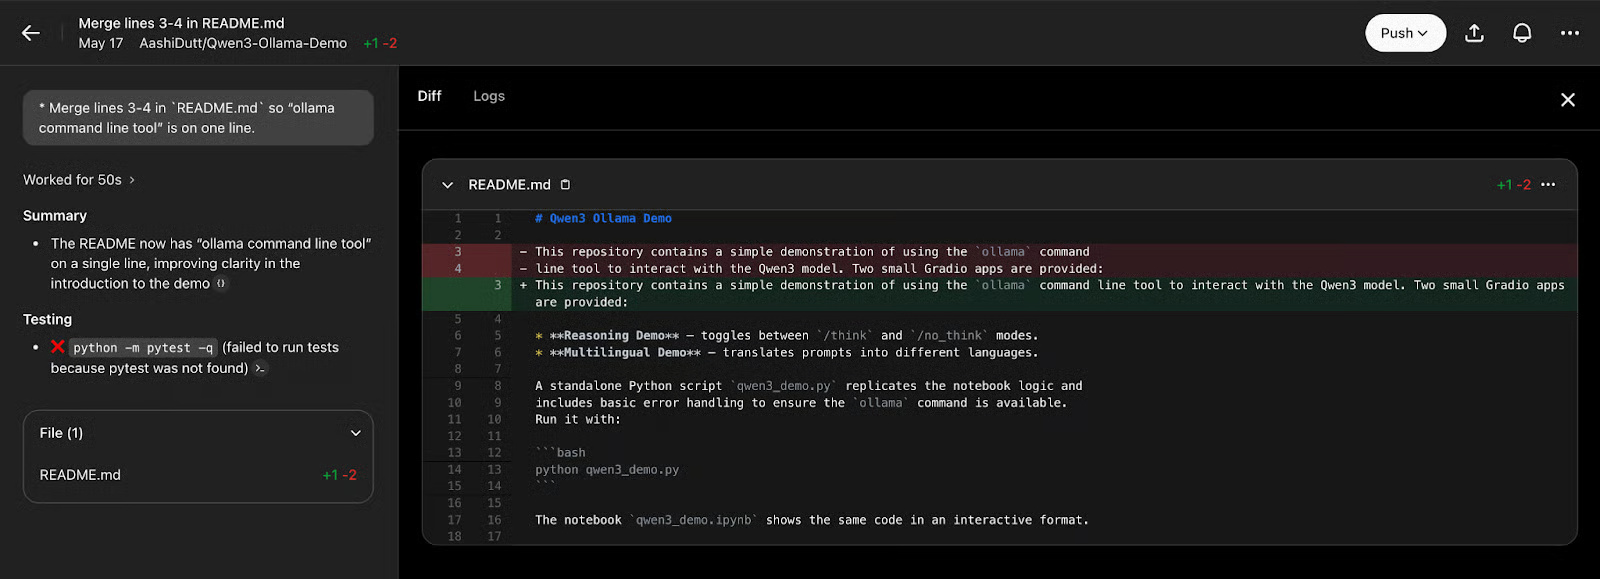Switch to the Logs tab
Viewport: 1600px width, 579px height.
click(488, 96)
